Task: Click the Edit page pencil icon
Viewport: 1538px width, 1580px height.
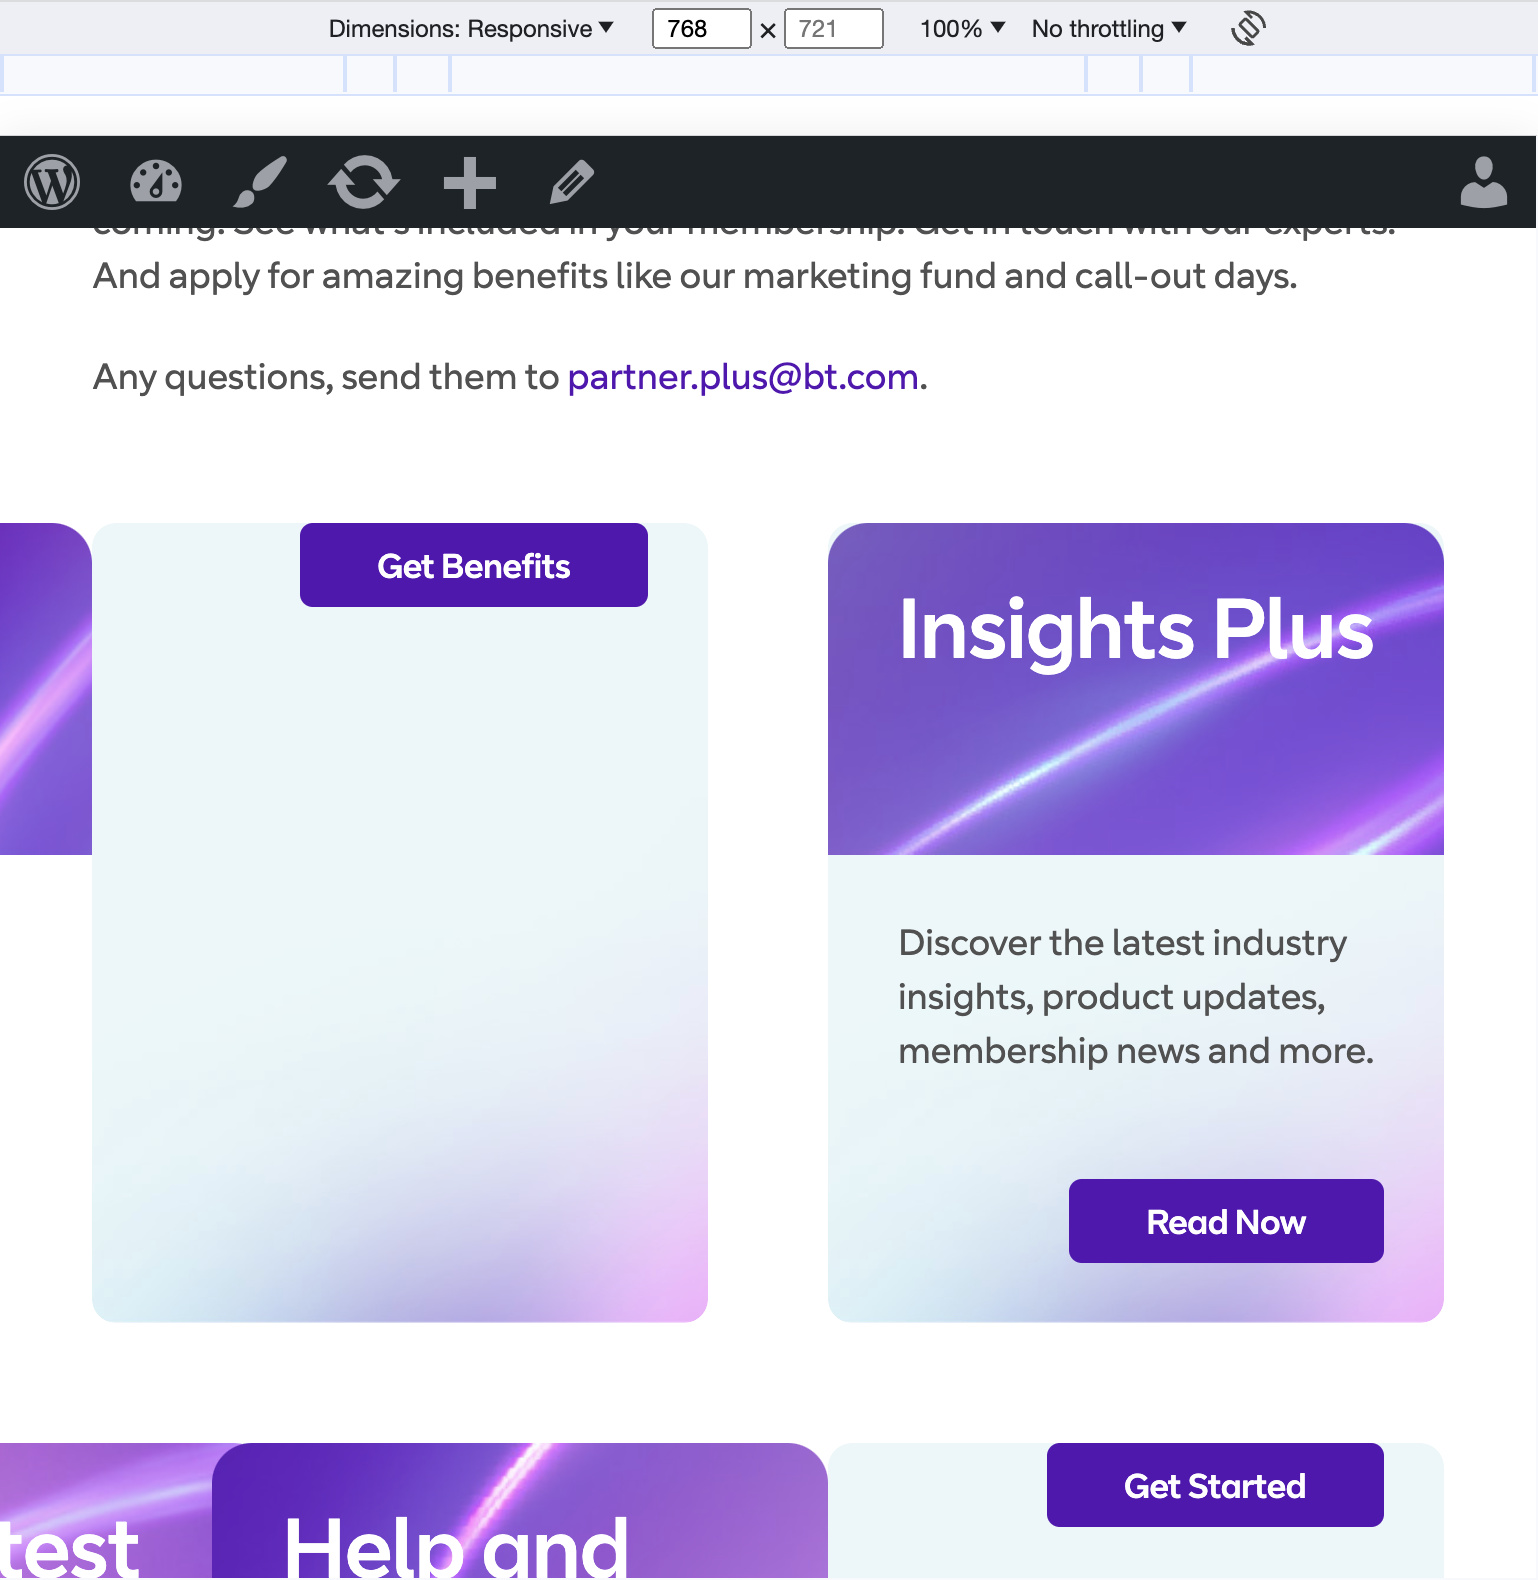Action: coord(572,183)
